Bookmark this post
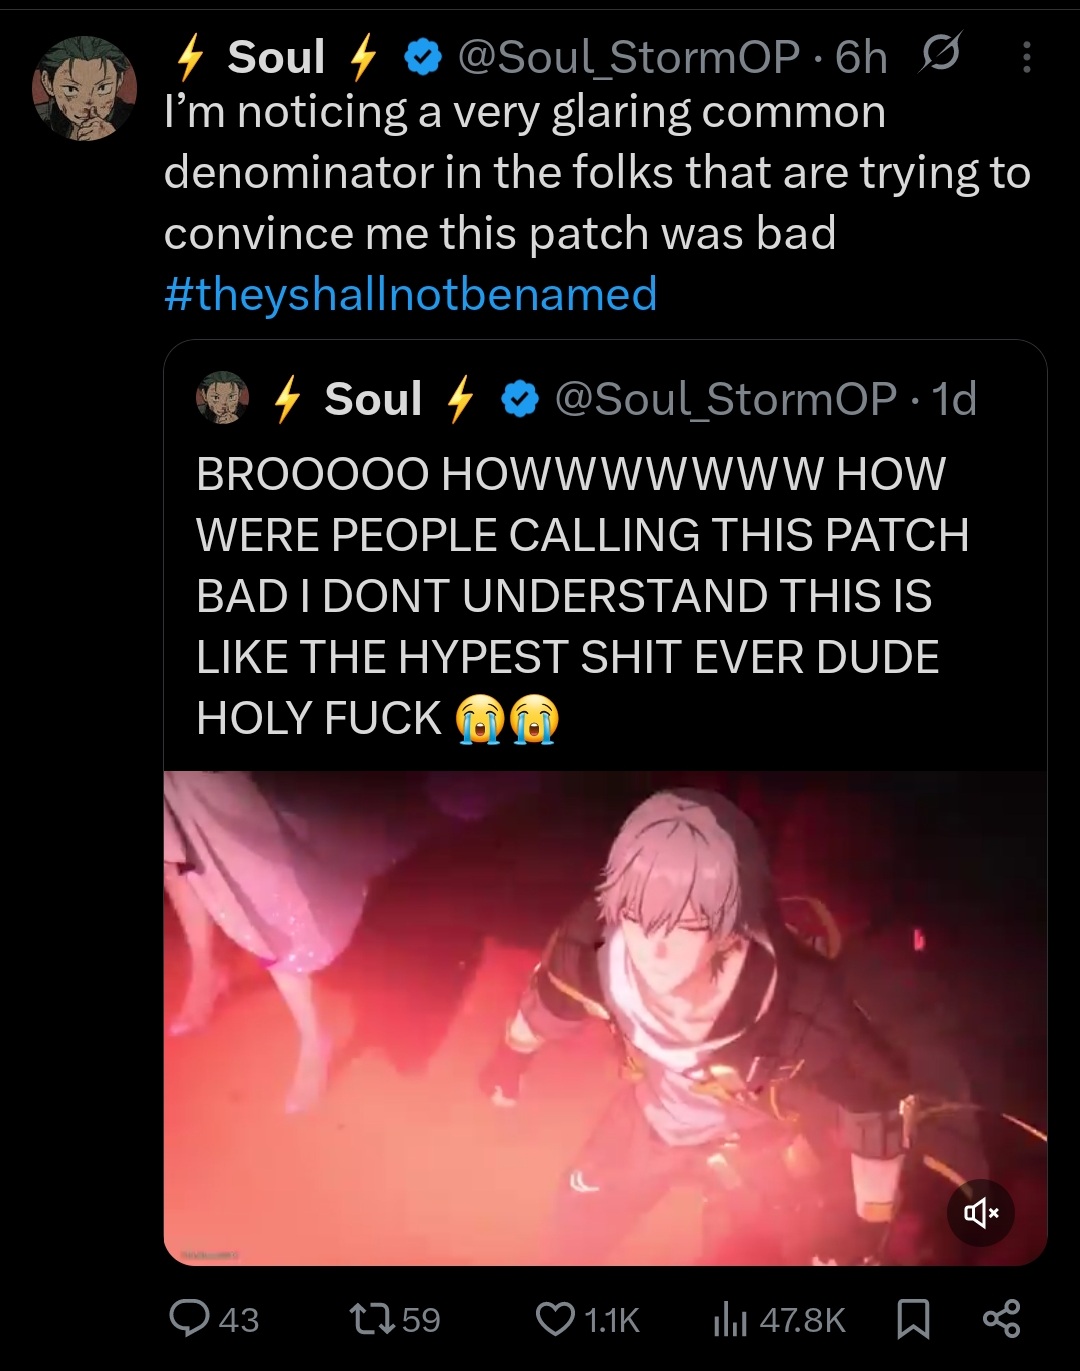Screen dimensions: 1080x1371 913,1319
